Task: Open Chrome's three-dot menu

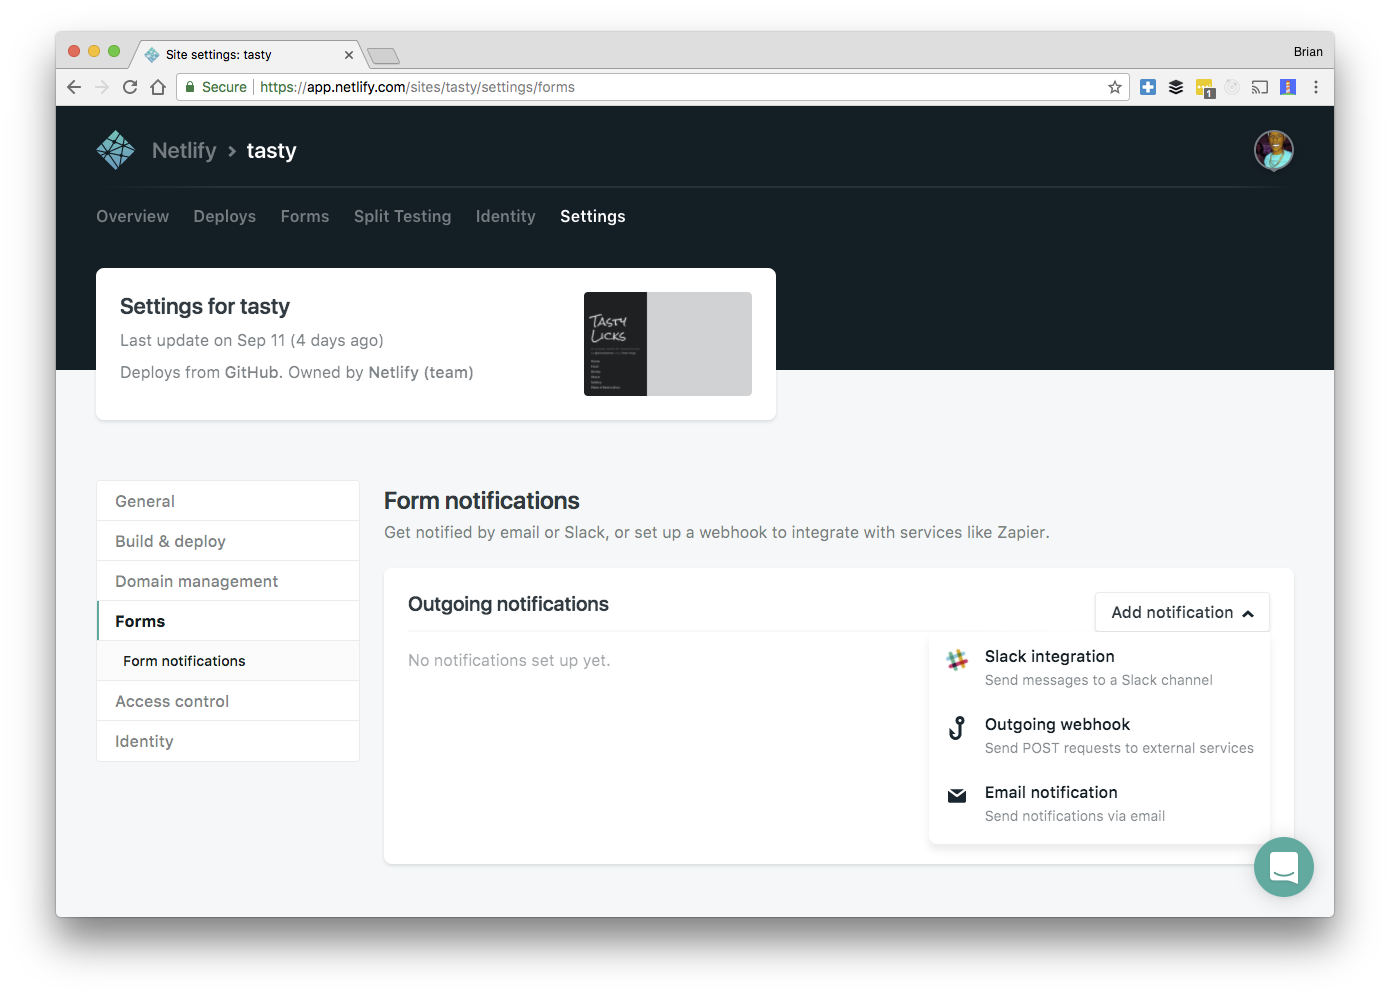Action: coord(1317,87)
